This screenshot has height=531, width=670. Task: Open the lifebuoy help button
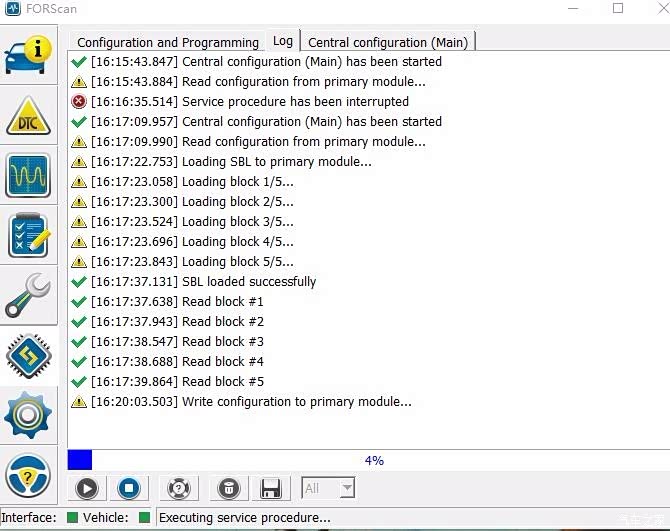tap(179, 488)
